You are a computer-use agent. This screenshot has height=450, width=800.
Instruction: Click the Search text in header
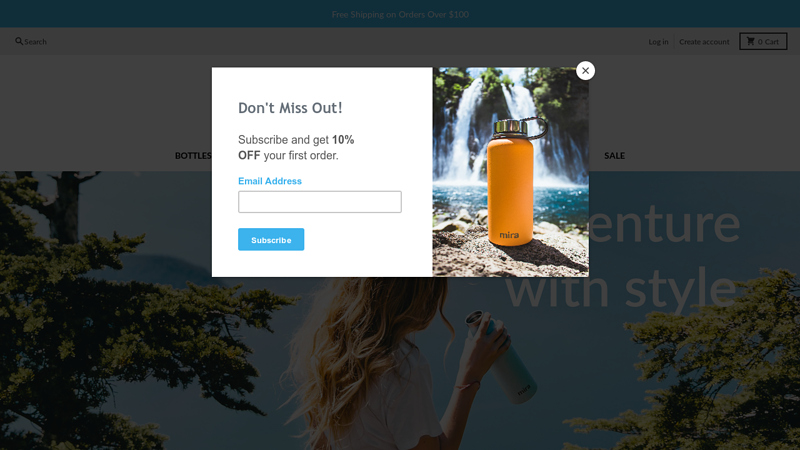35,42
